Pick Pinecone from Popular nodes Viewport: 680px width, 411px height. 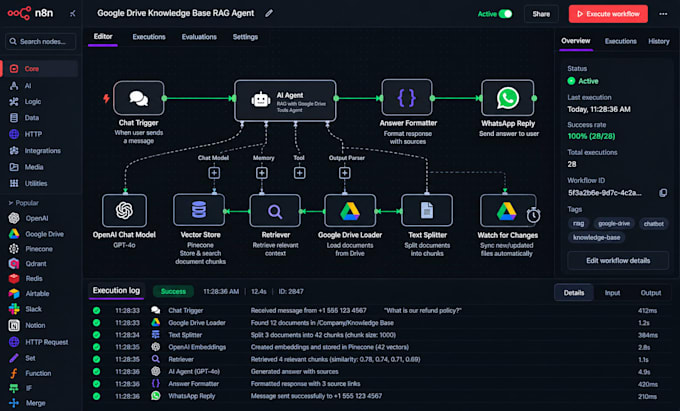click(31, 249)
